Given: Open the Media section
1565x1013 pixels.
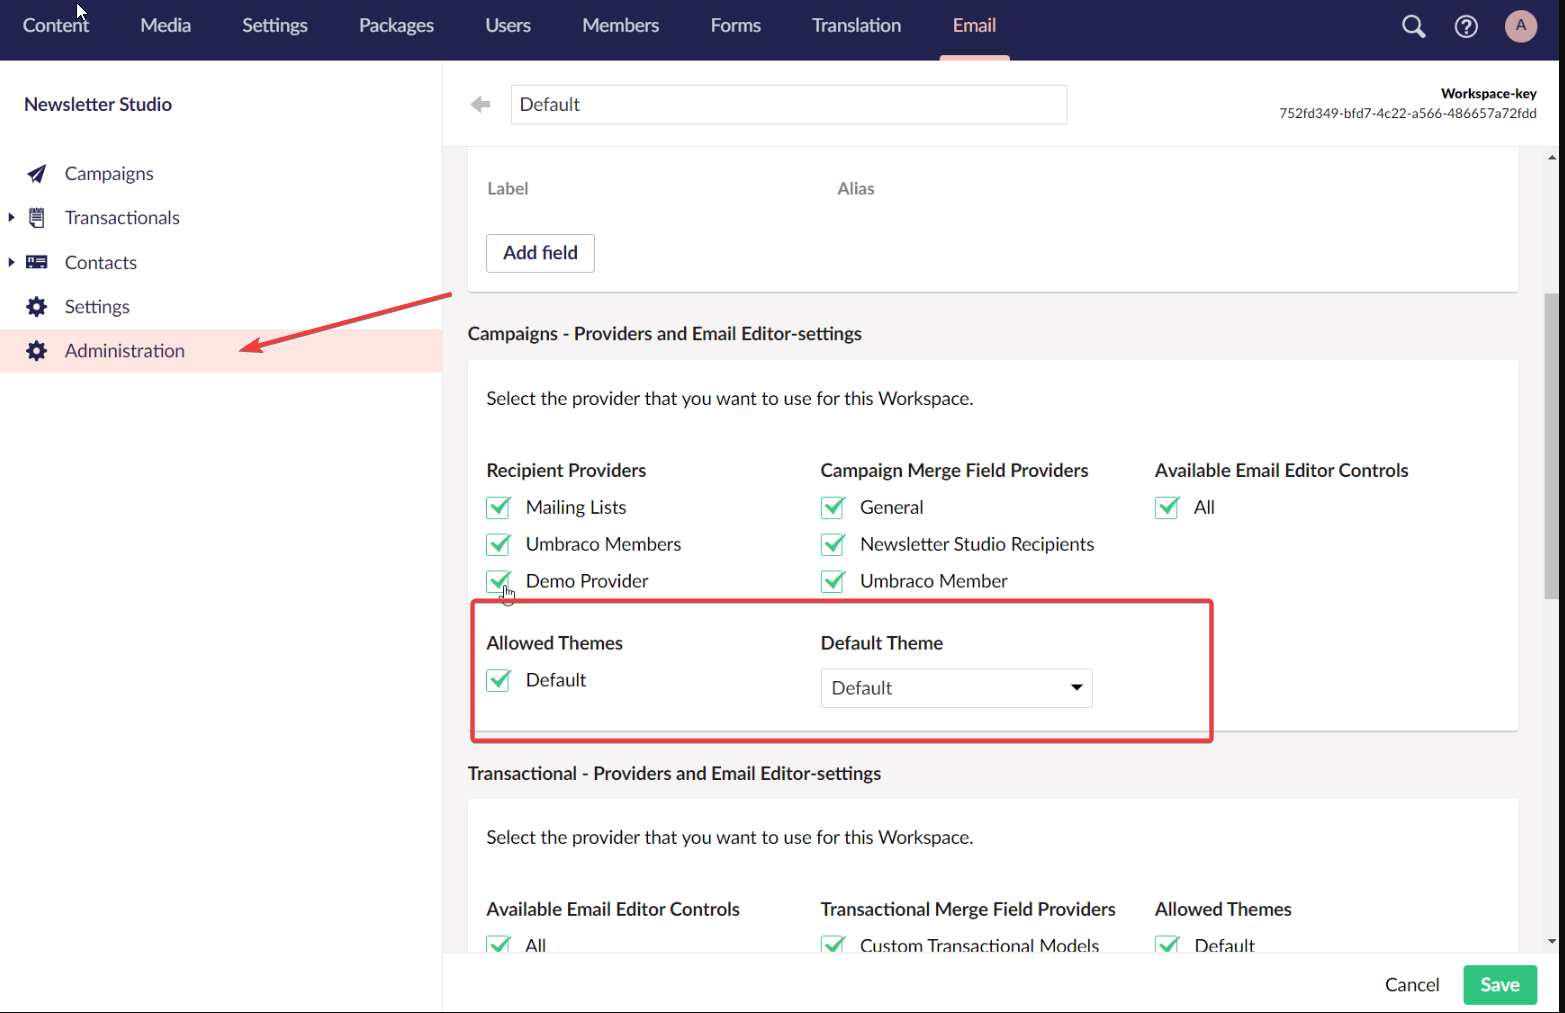Looking at the screenshot, I should (165, 26).
